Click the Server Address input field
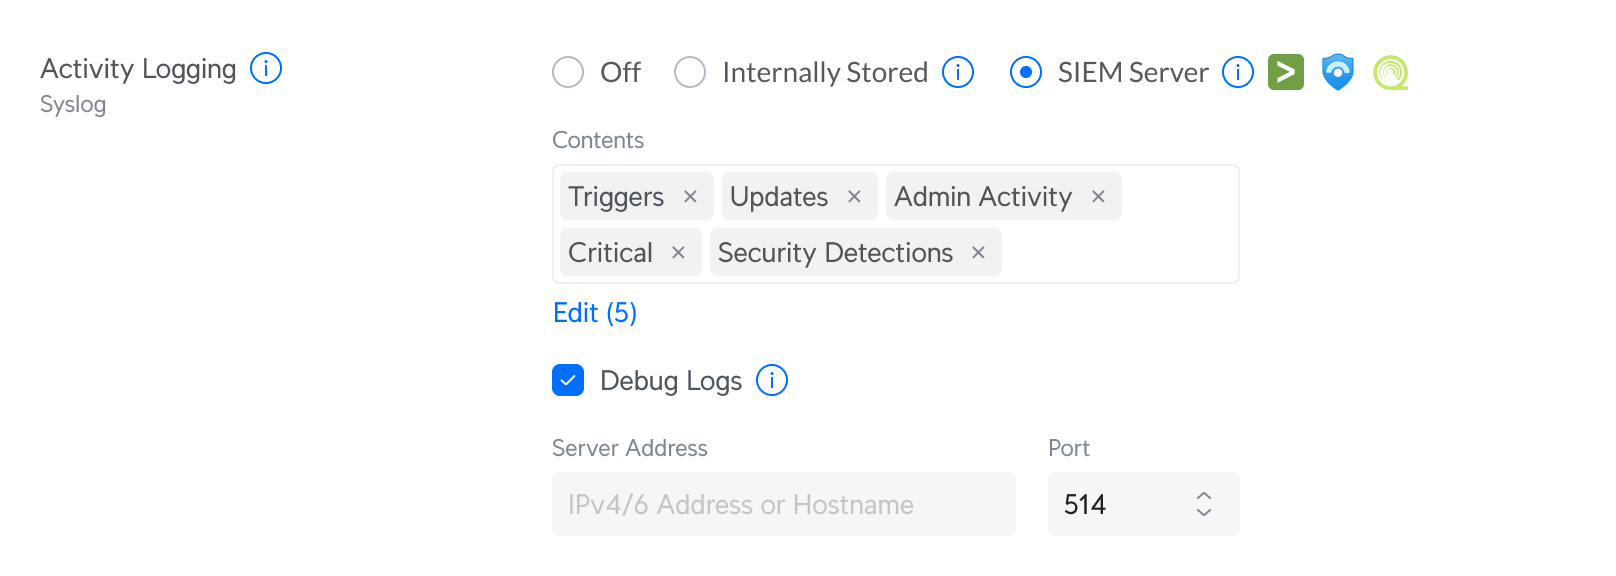This screenshot has width=1616, height=576. point(783,504)
